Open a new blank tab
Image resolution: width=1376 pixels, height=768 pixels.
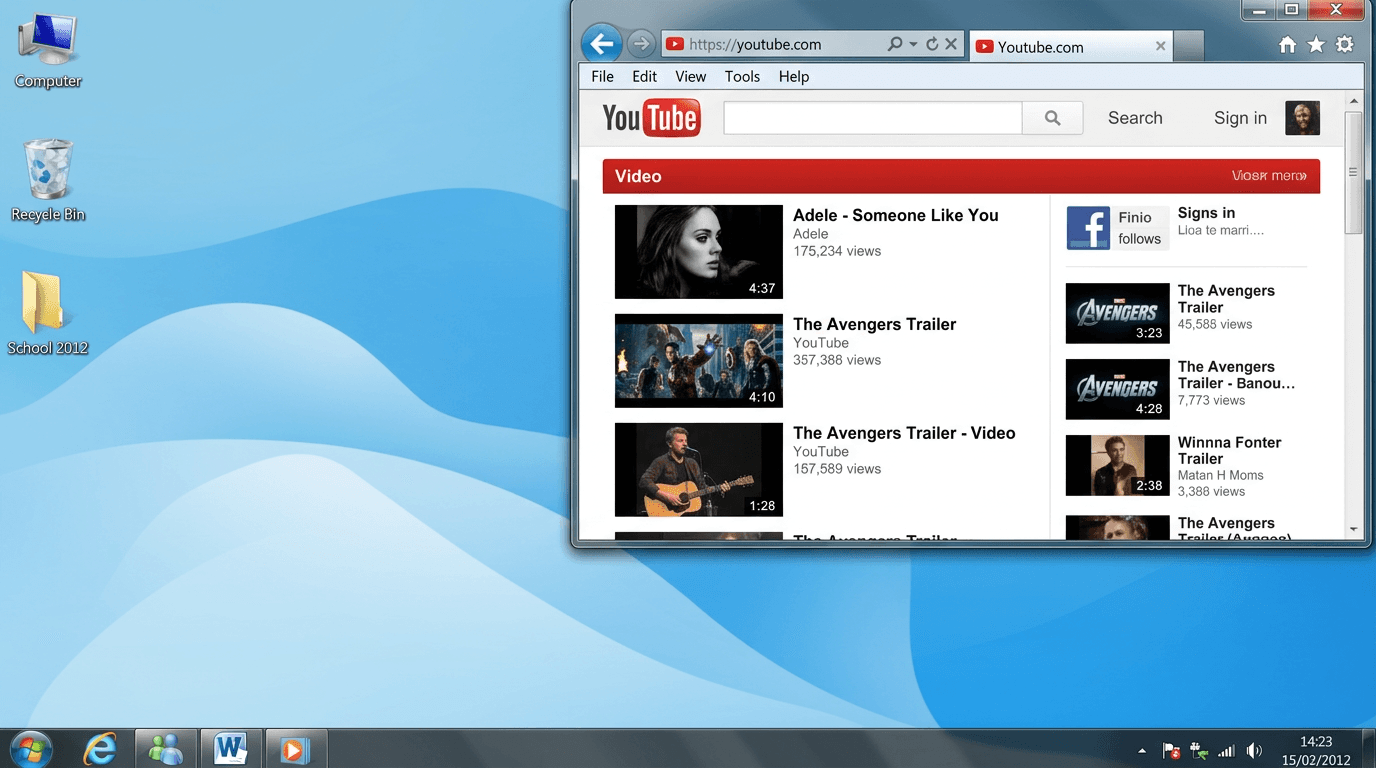1188,46
